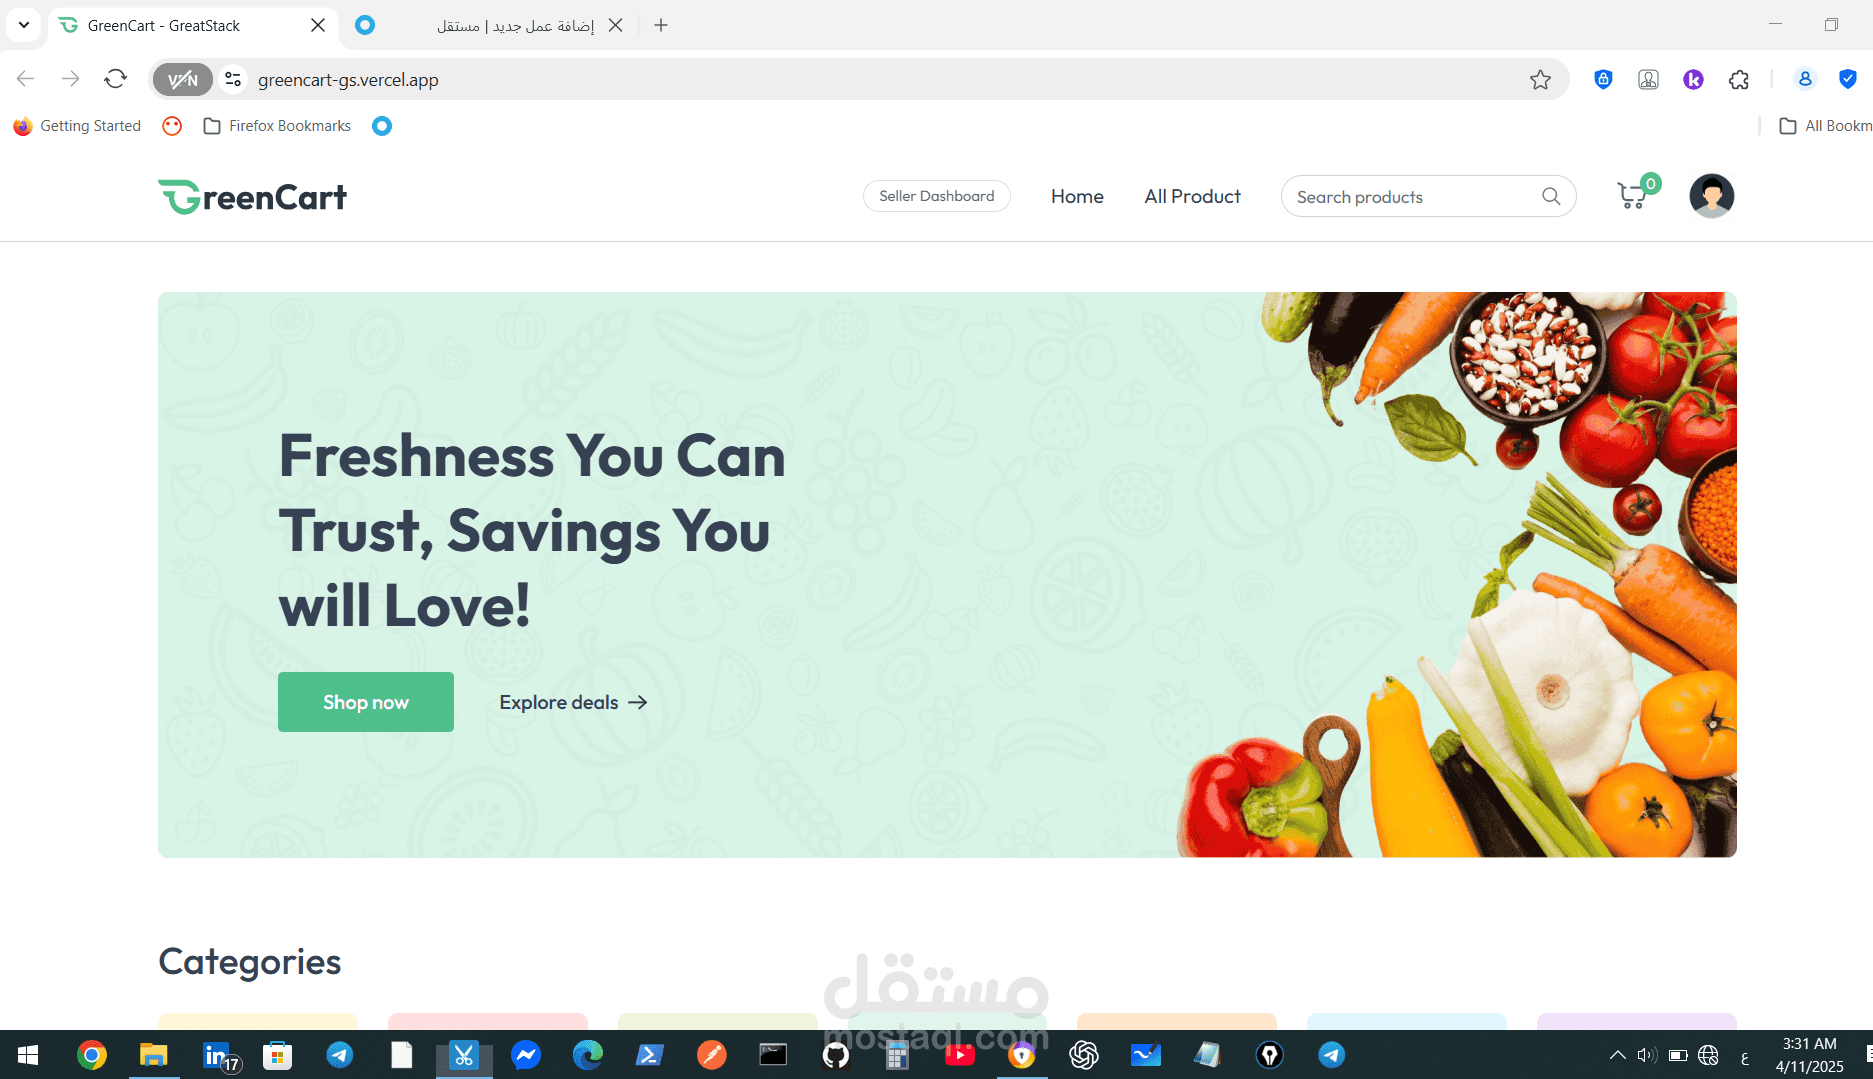This screenshot has height=1079, width=1873.
Task: Bookmark this page with the star icon
Action: [1539, 80]
